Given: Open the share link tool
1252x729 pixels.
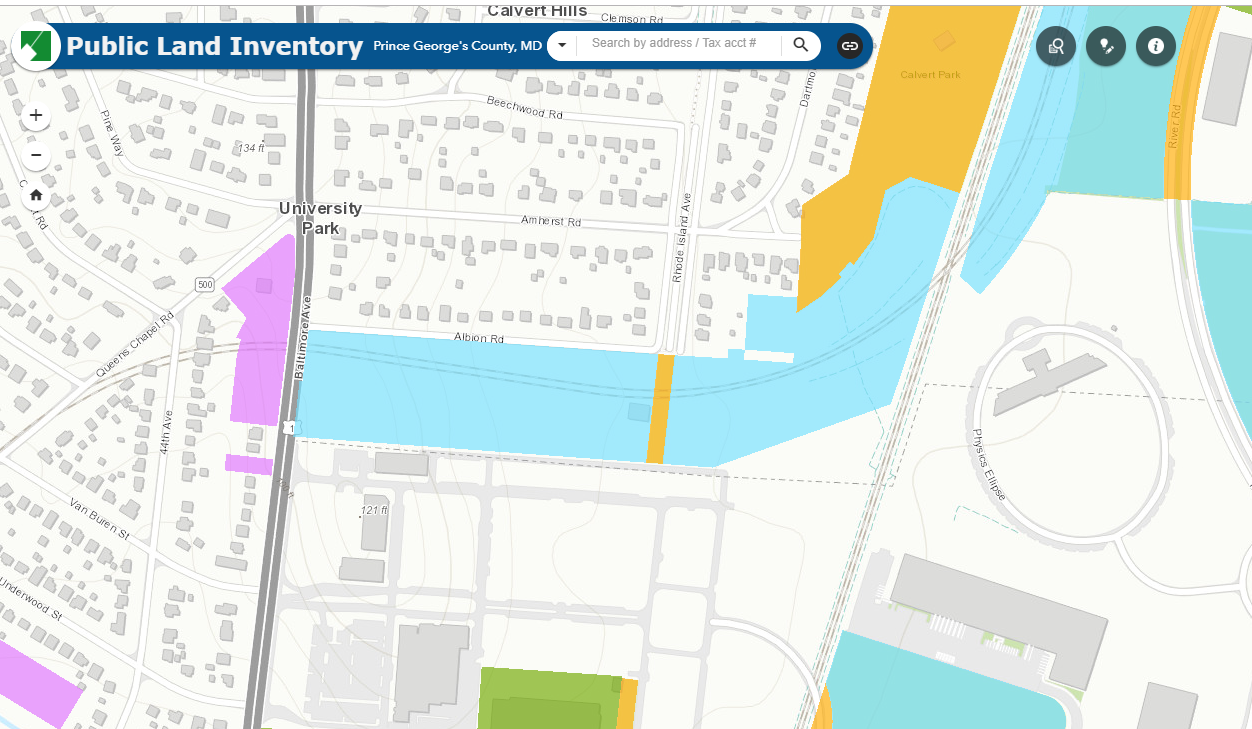Looking at the screenshot, I should coord(849,46).
